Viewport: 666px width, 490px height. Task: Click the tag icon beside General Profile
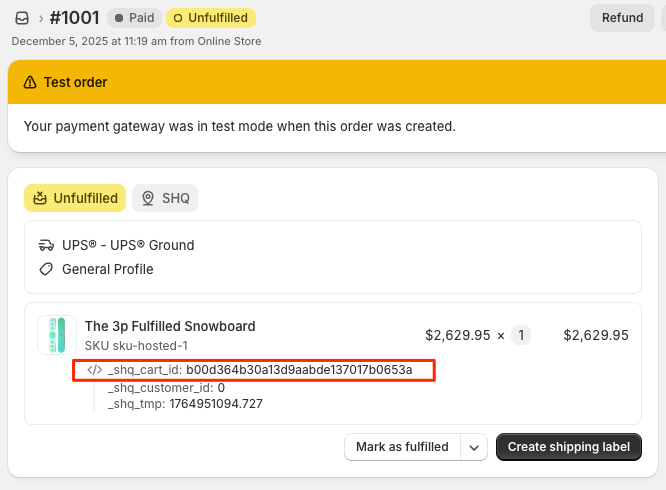(x=46, y=269)
